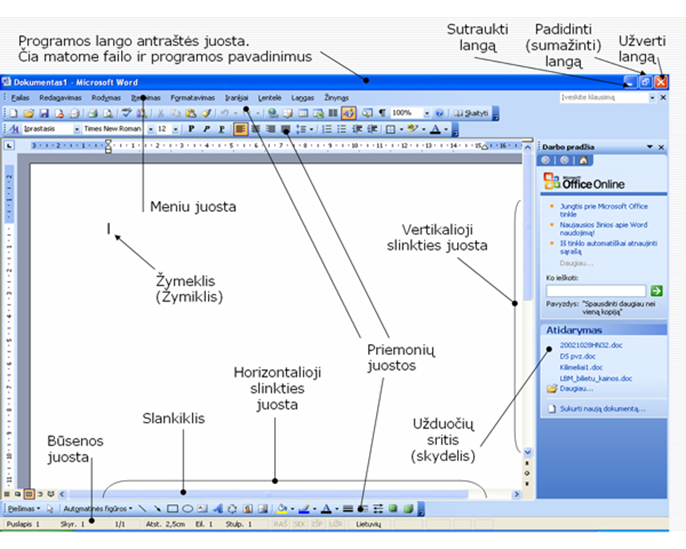Select the Line drawing tool
Screen dimensions: 686x549
click(x=142, y=509)
